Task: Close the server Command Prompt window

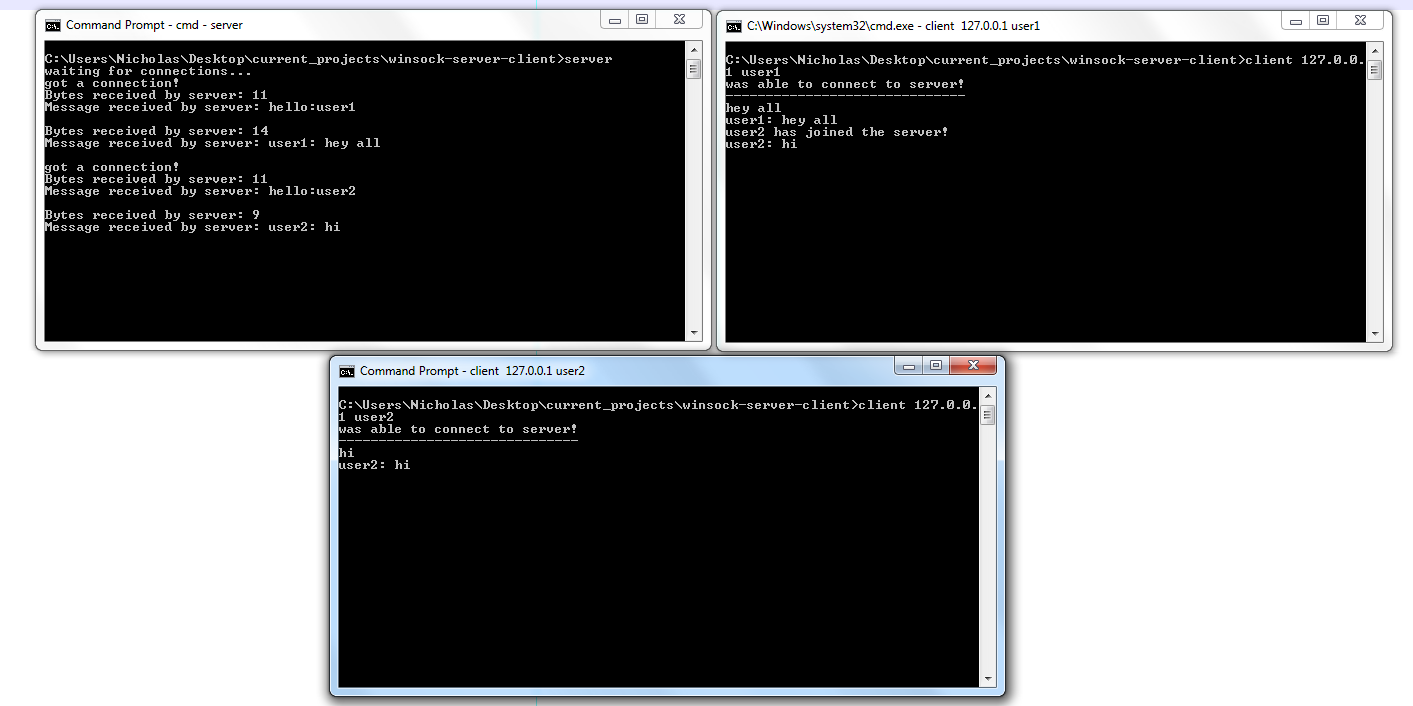Action: (x=677, y=20)
